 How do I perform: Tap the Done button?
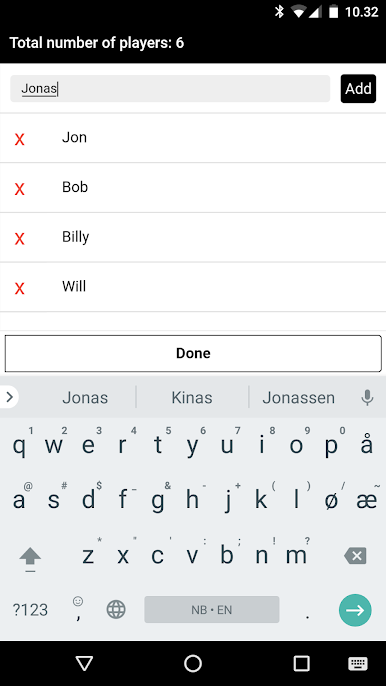click(x=193, y=354)
